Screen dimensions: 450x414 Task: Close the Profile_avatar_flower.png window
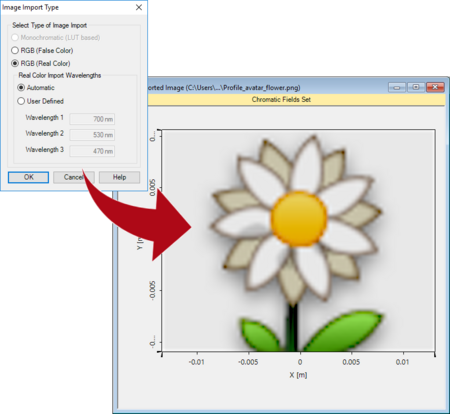coord(435,87)
